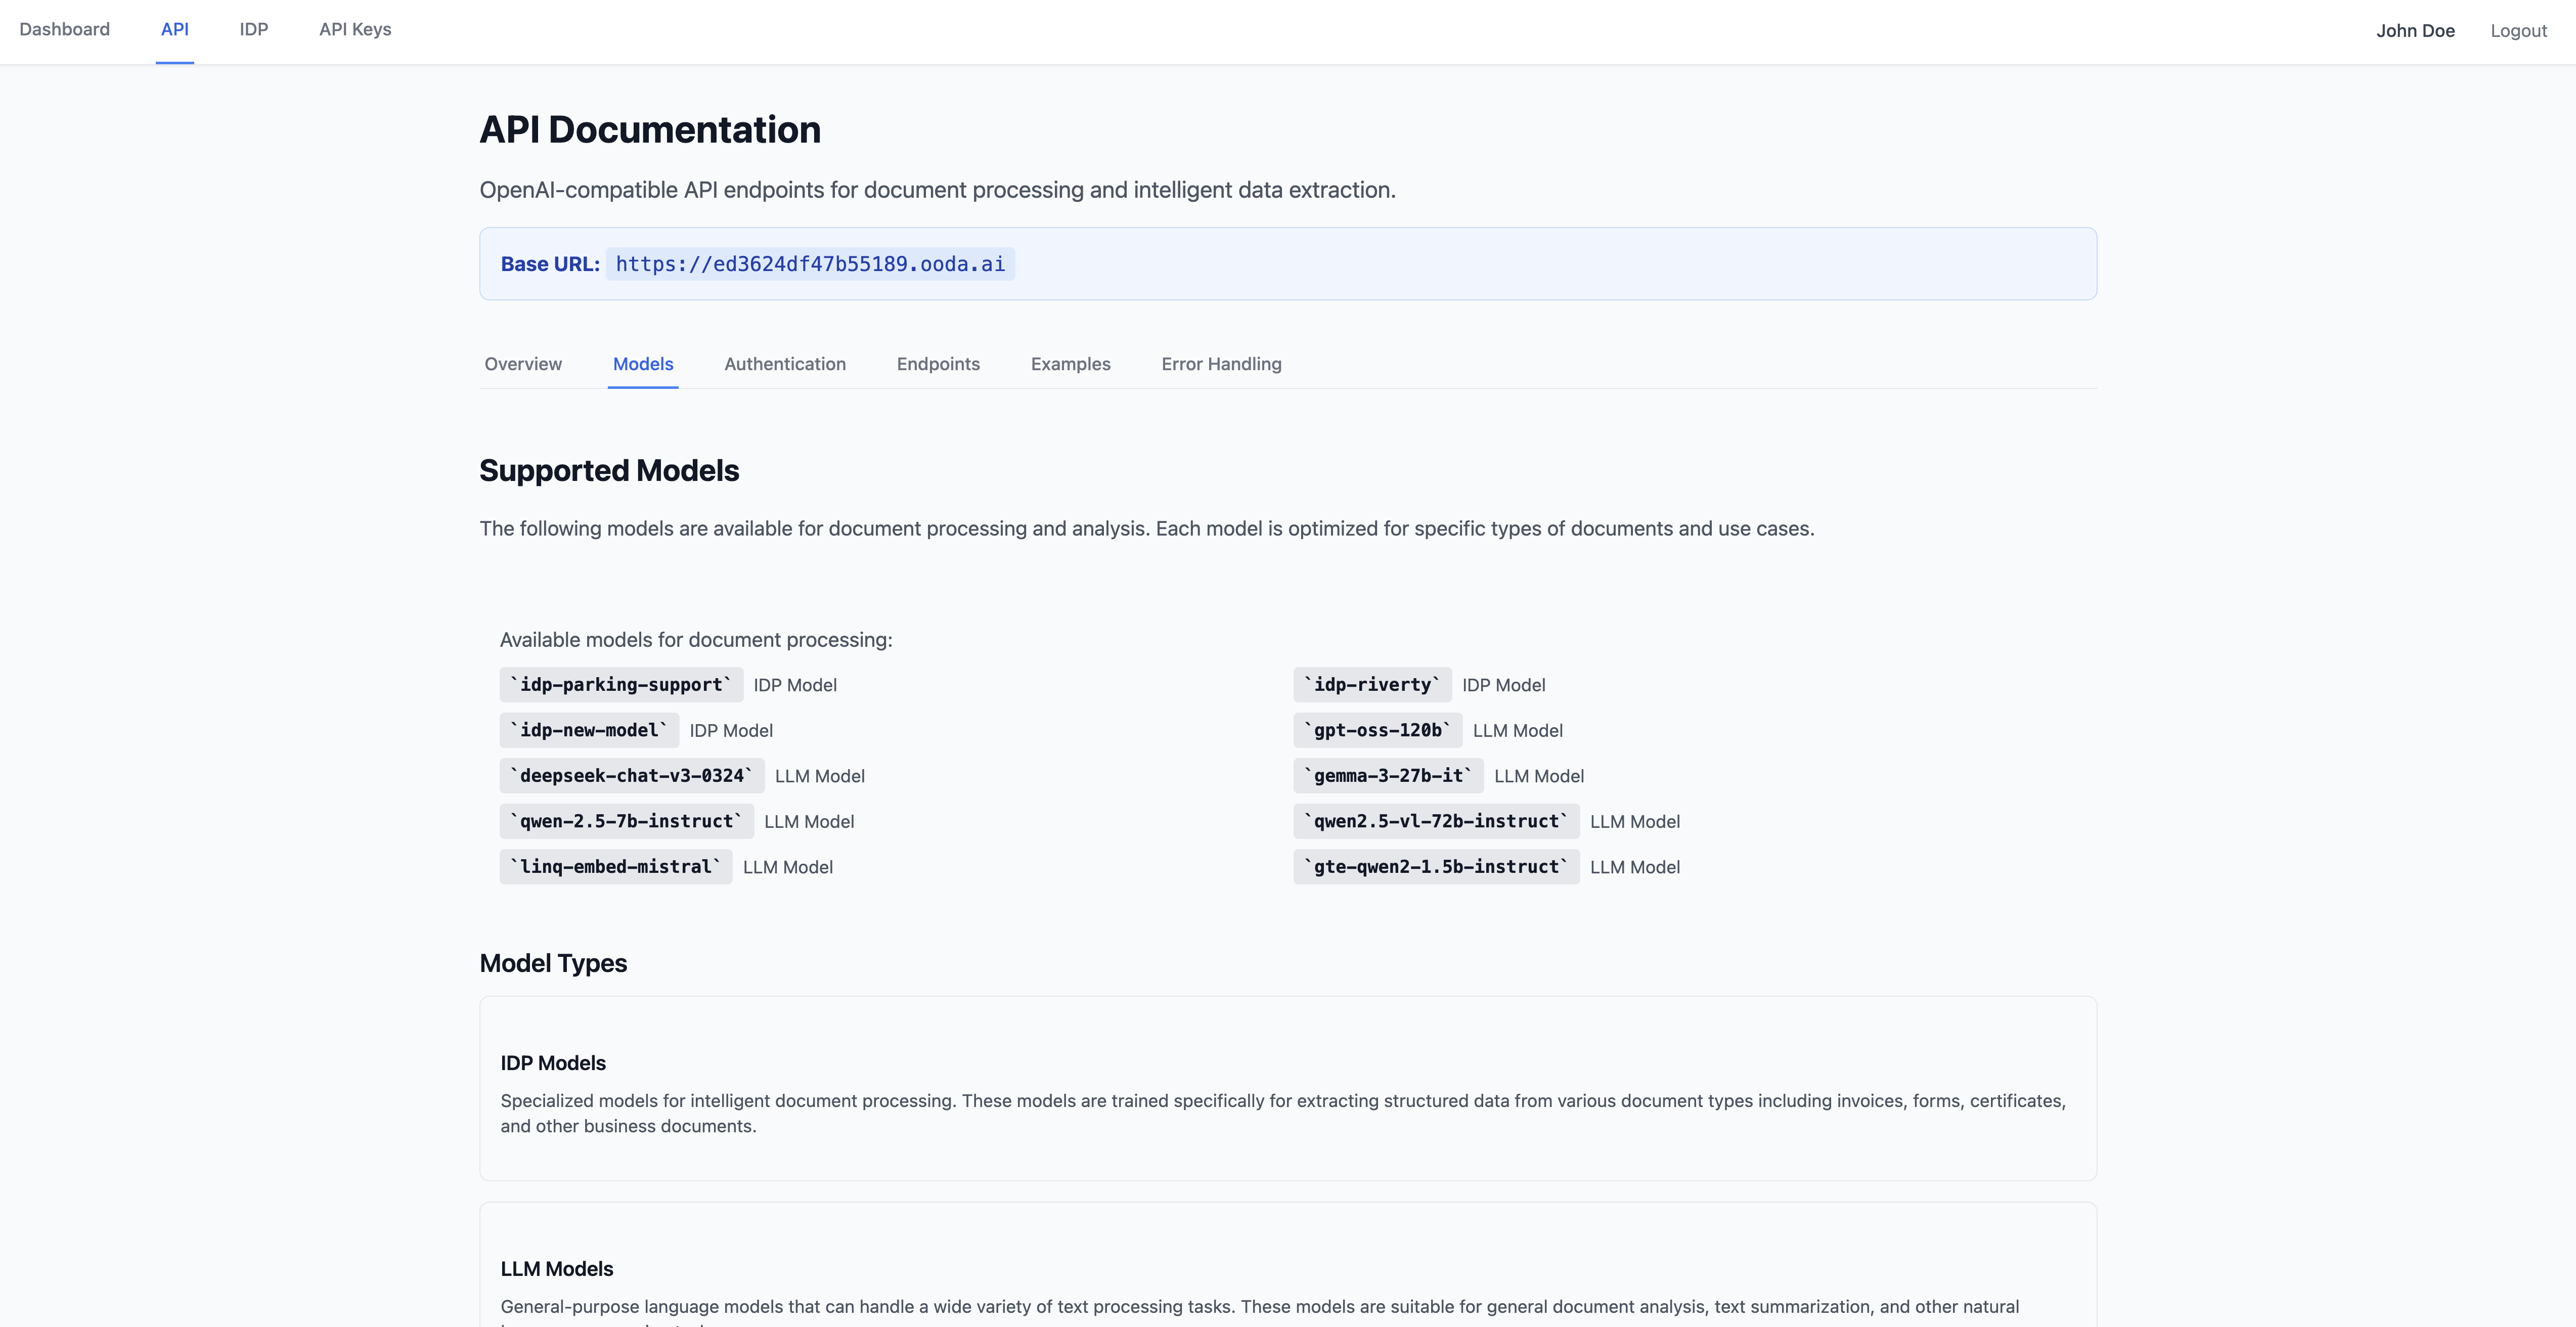Viewport: 2576px width, 1327px height.
Task: Select the gpt-oss-120b model tag
Action: click(x=1376, y=730)
